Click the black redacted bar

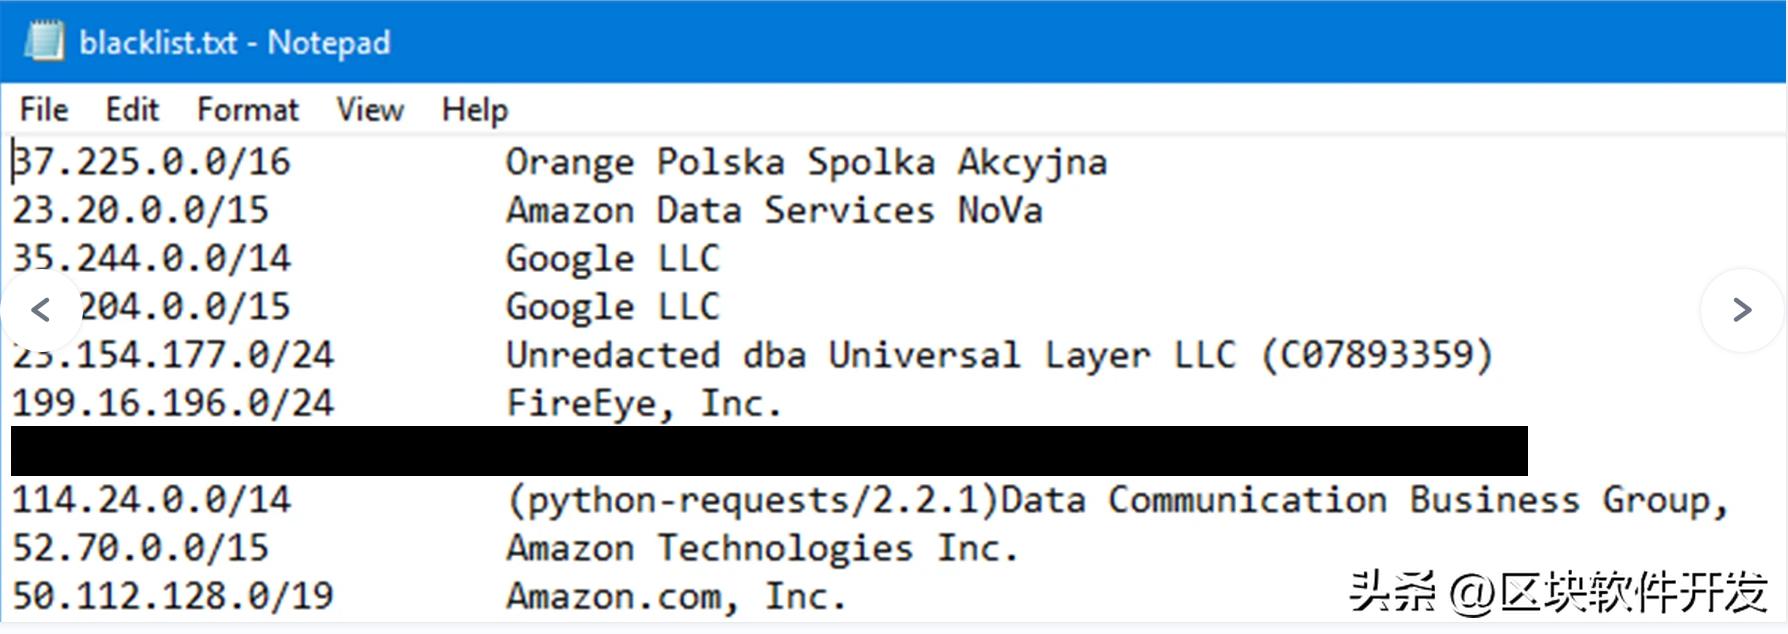[x=768, y=451]
